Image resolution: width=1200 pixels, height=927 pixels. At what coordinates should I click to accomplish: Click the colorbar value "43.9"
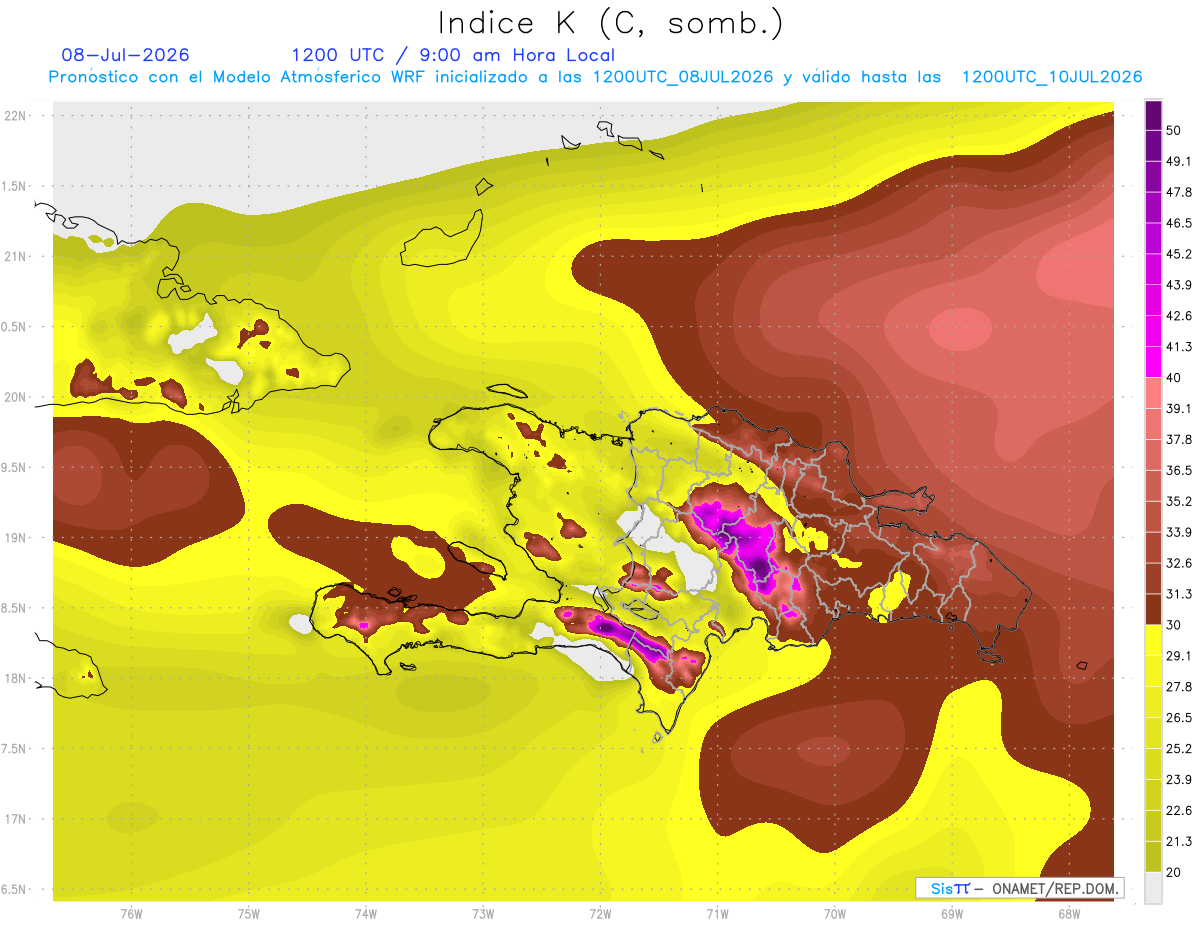[x=1180, y=285]
